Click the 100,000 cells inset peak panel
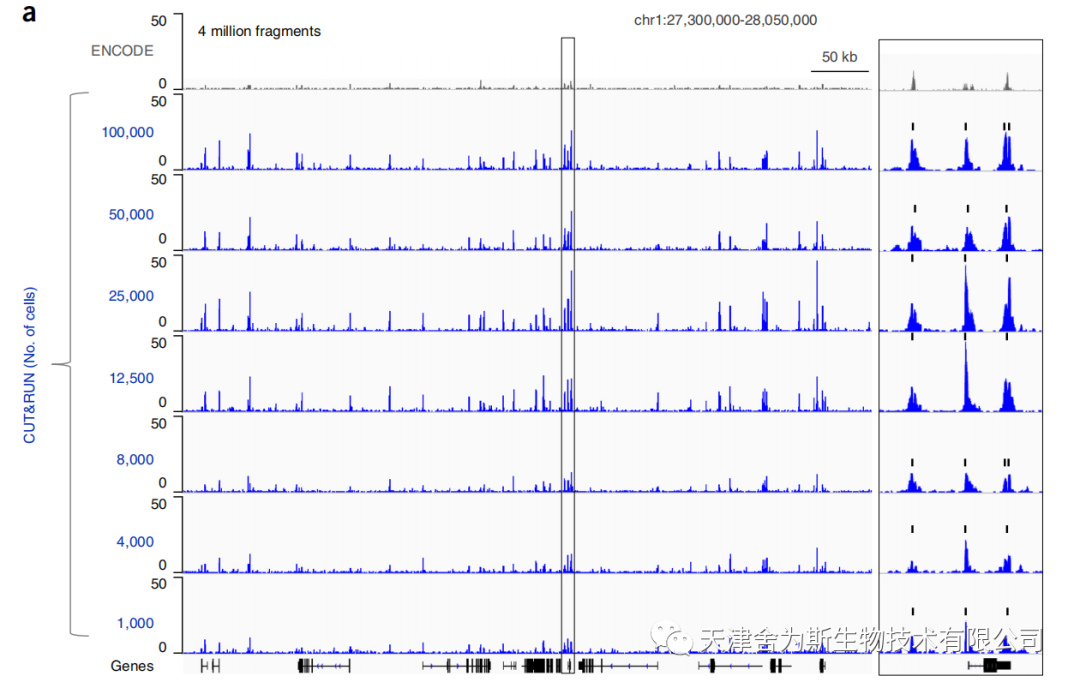Viewport: 1080px width, 688px height. pos(960,146)
